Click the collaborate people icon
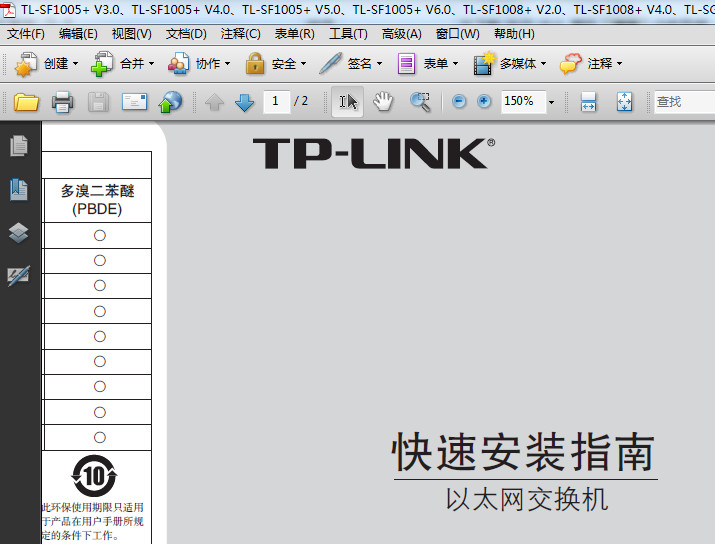Viewport: 715px width, 544px height. (x=178, y=64)
